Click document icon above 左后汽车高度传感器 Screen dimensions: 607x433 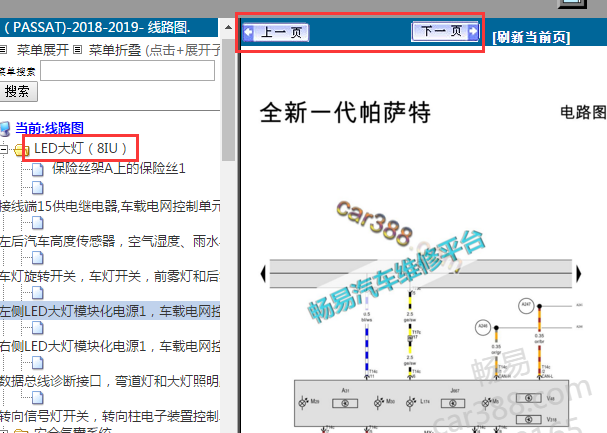click(38, 223)
